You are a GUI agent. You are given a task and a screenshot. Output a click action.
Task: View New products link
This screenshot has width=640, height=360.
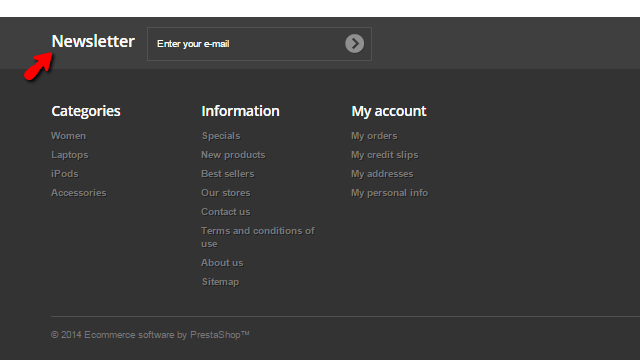[x=233, y=155]
